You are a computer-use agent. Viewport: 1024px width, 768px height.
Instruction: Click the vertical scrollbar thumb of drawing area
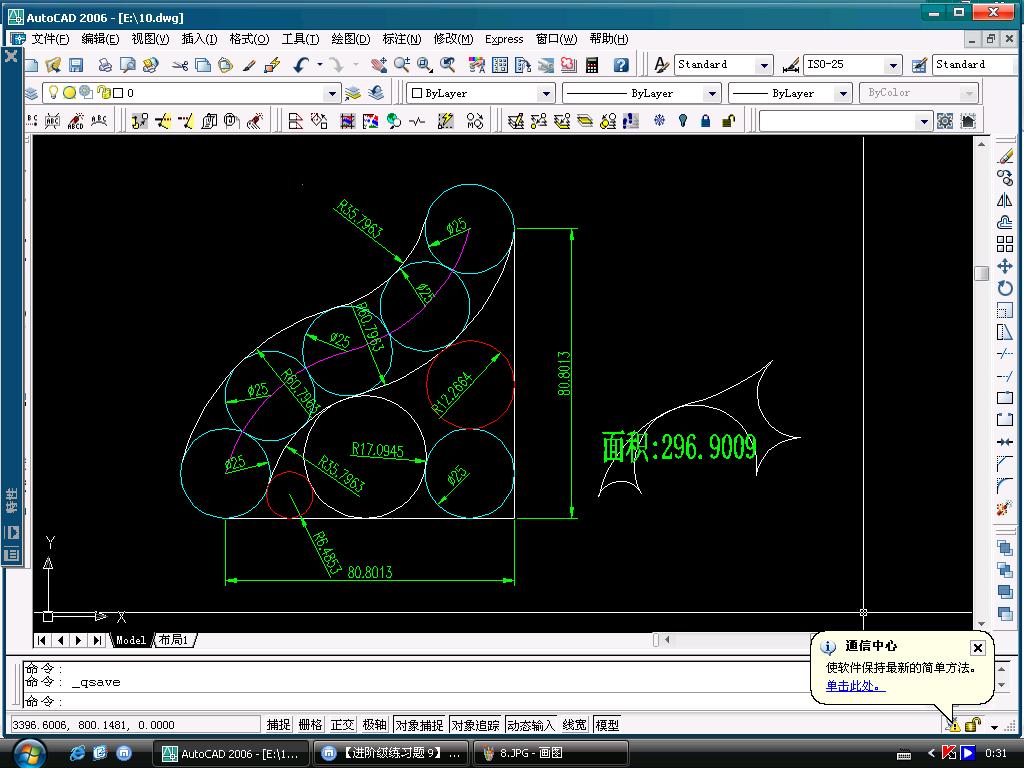(x=981, y=273)
